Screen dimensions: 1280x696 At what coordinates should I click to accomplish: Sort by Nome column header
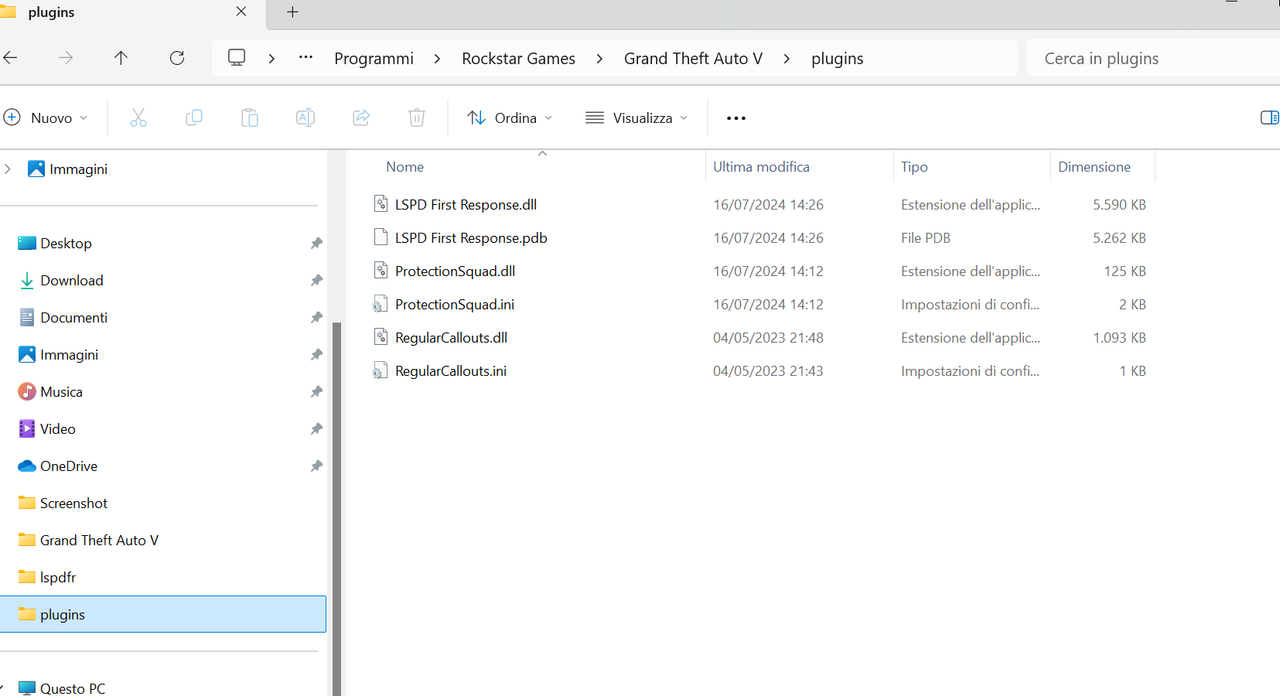[405, 167]
